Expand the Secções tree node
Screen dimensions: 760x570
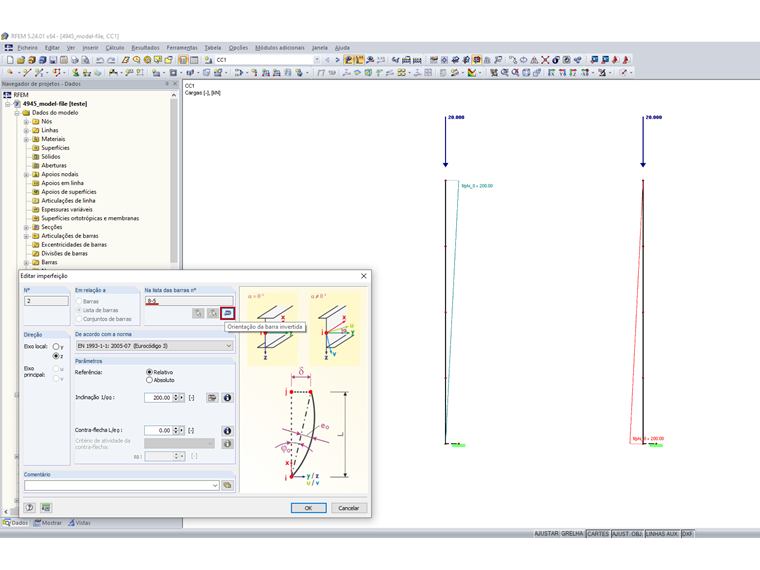[x=27, y=227]
